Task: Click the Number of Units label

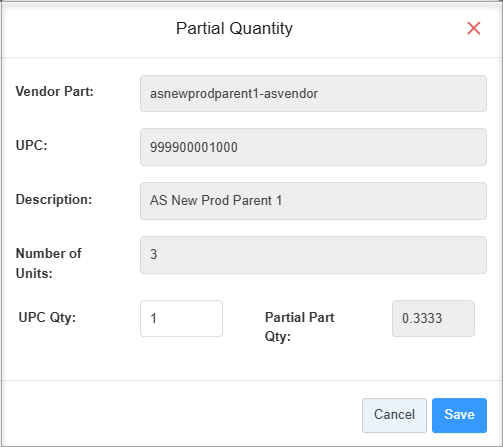Action: click(x=49, y=263)
